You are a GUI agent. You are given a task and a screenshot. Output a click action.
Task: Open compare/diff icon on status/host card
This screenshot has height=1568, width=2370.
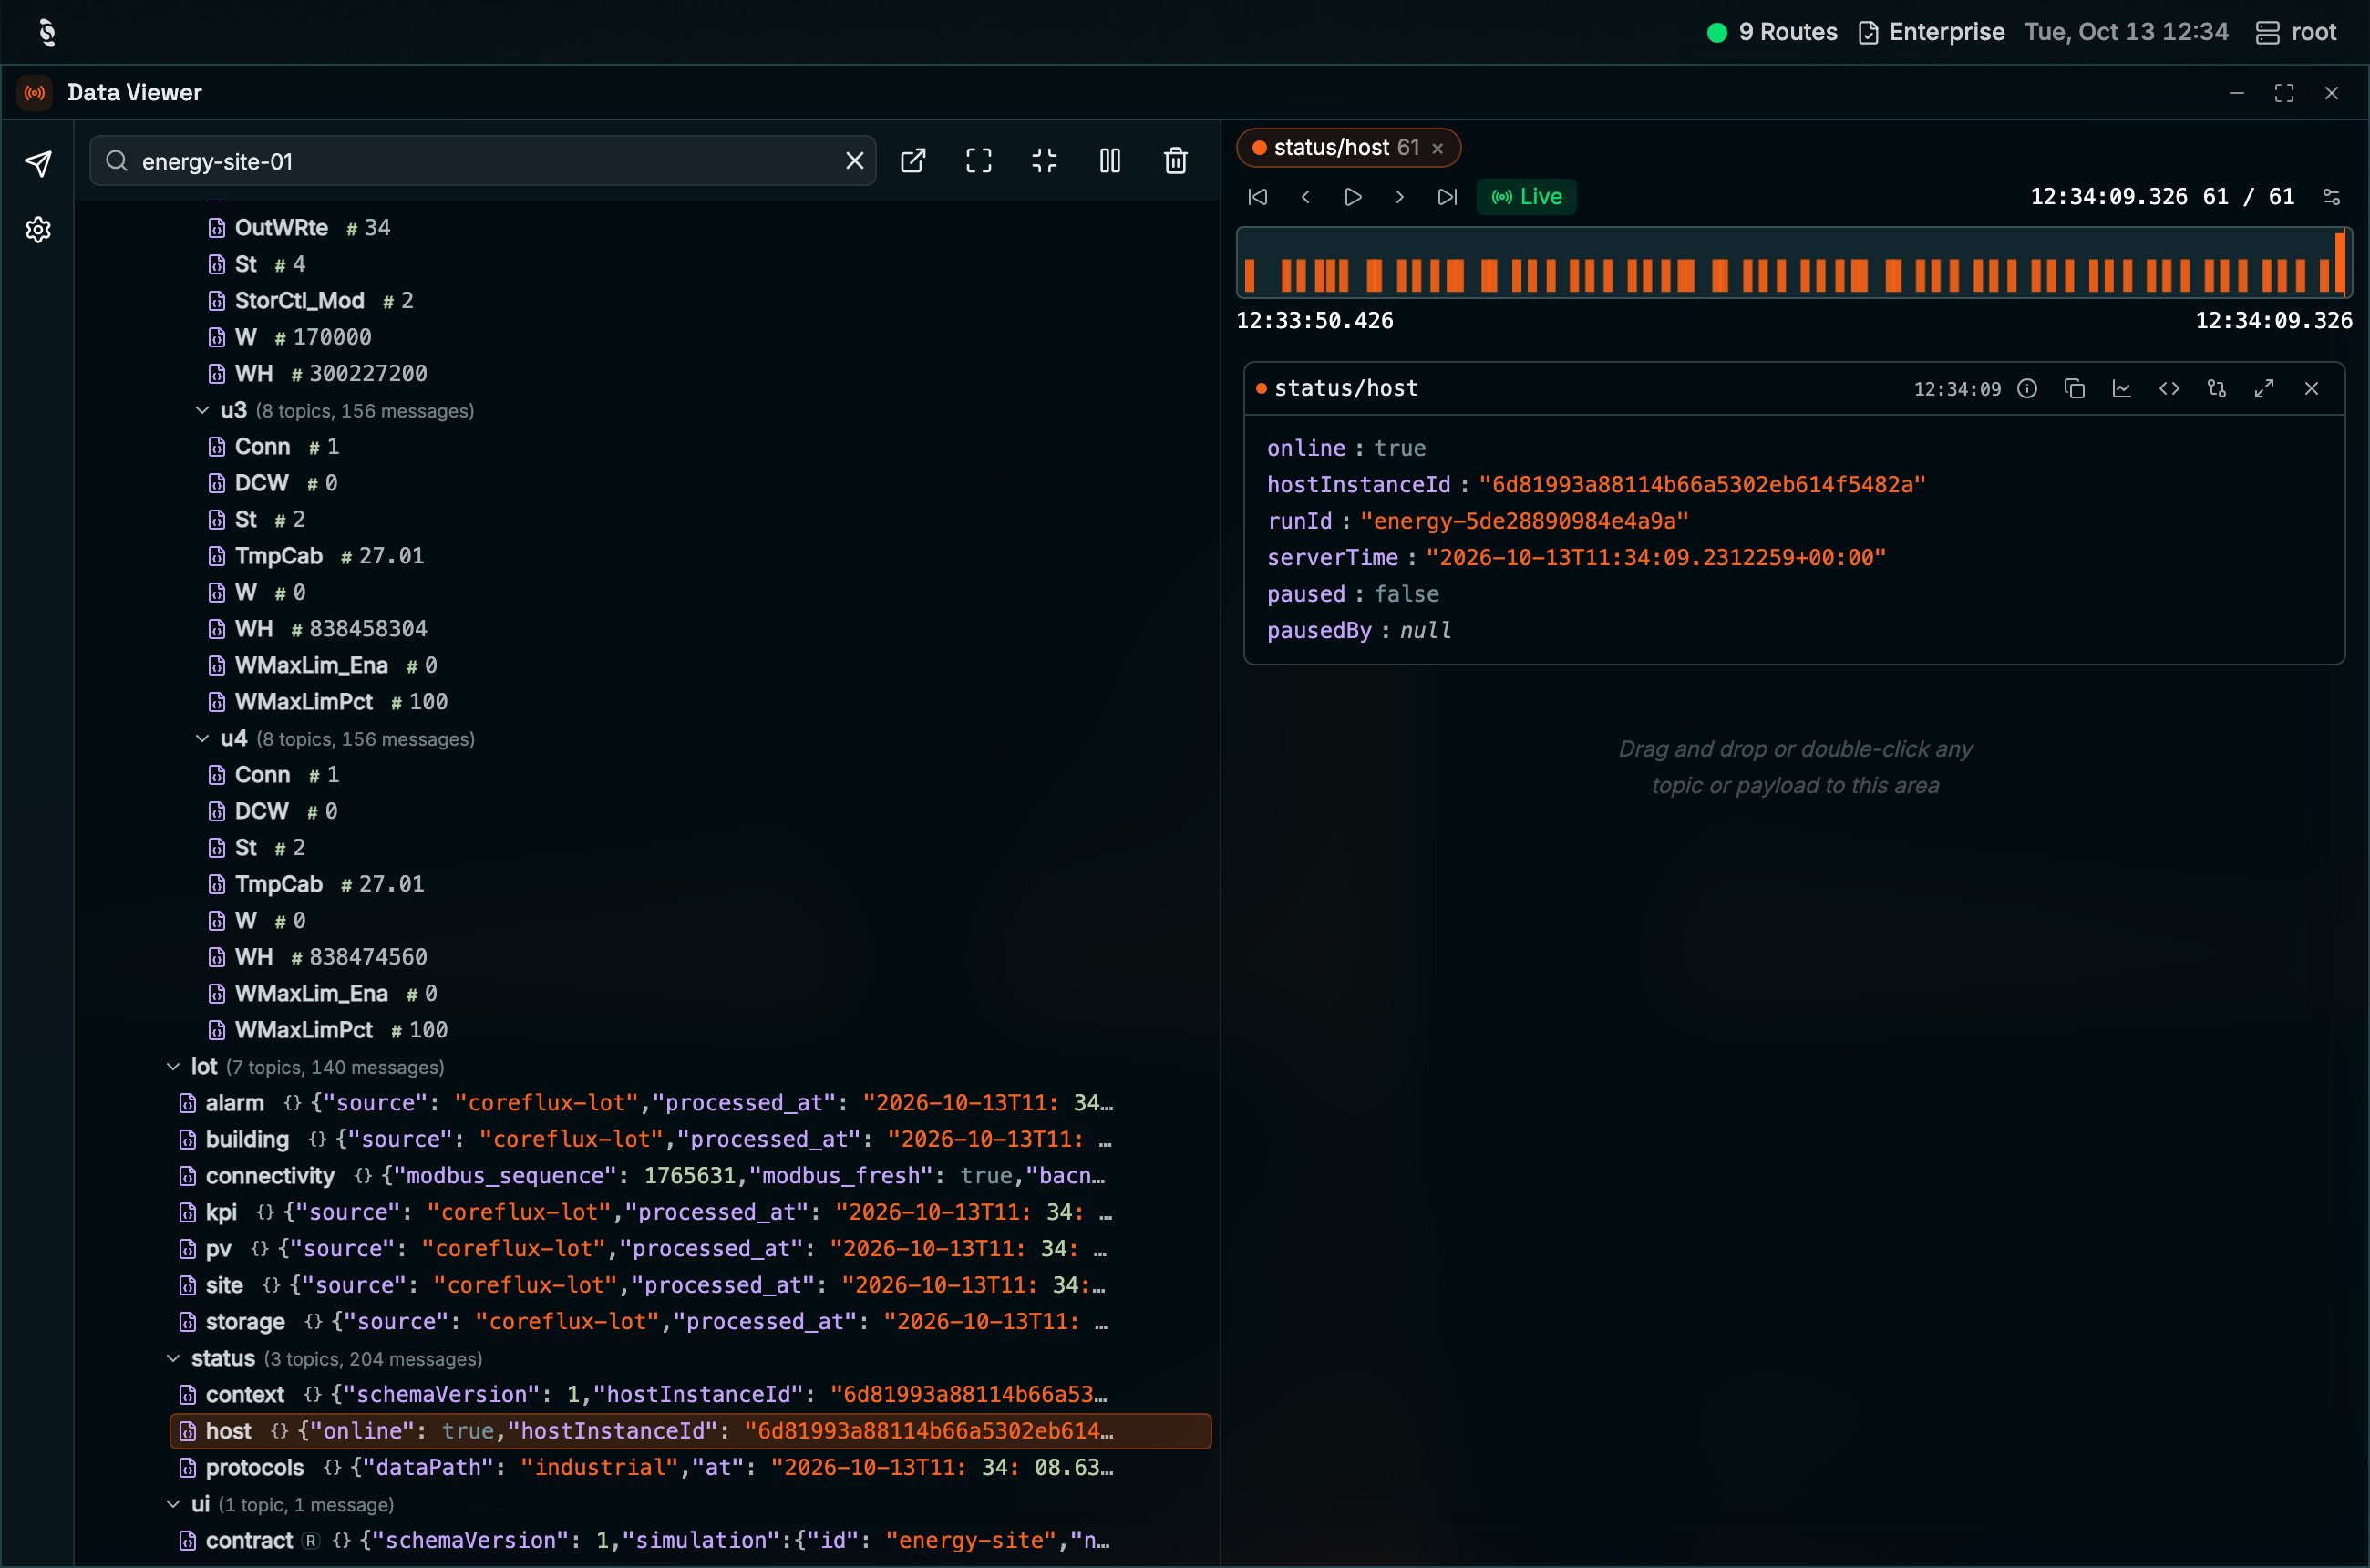coord(2216,389)
